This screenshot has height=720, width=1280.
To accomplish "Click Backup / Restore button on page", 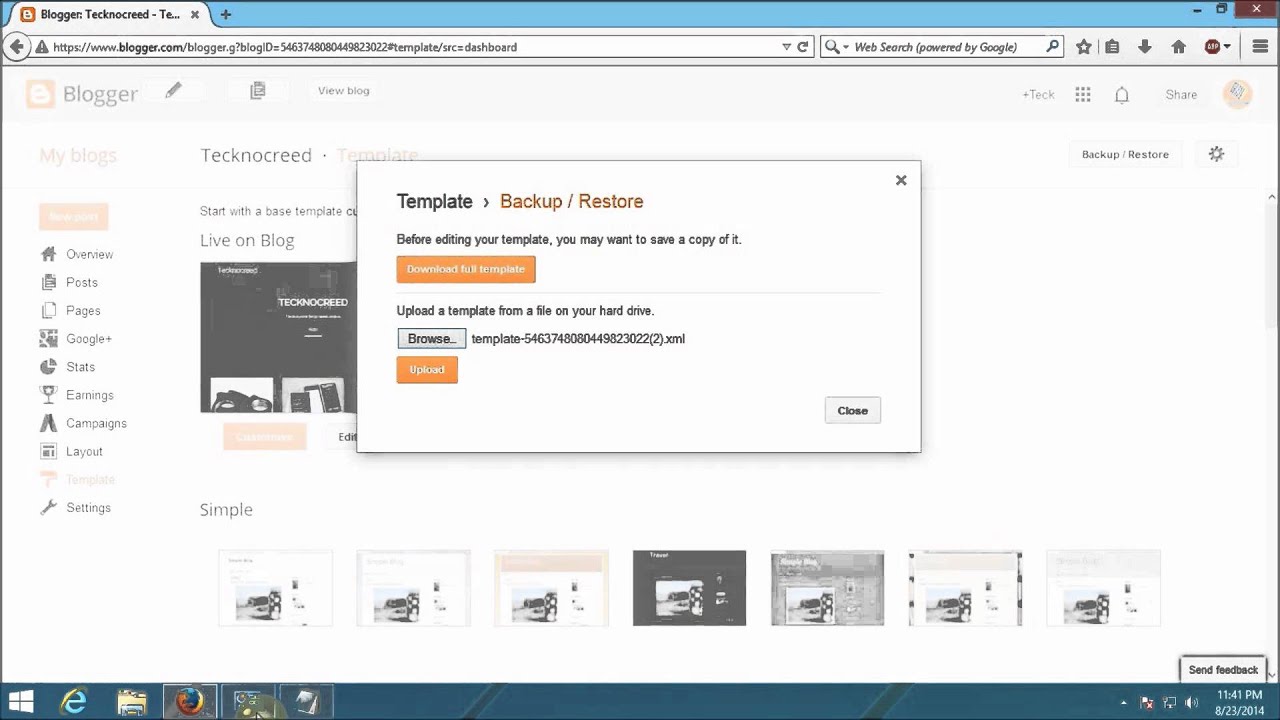I will click(x=1125, y=154).
